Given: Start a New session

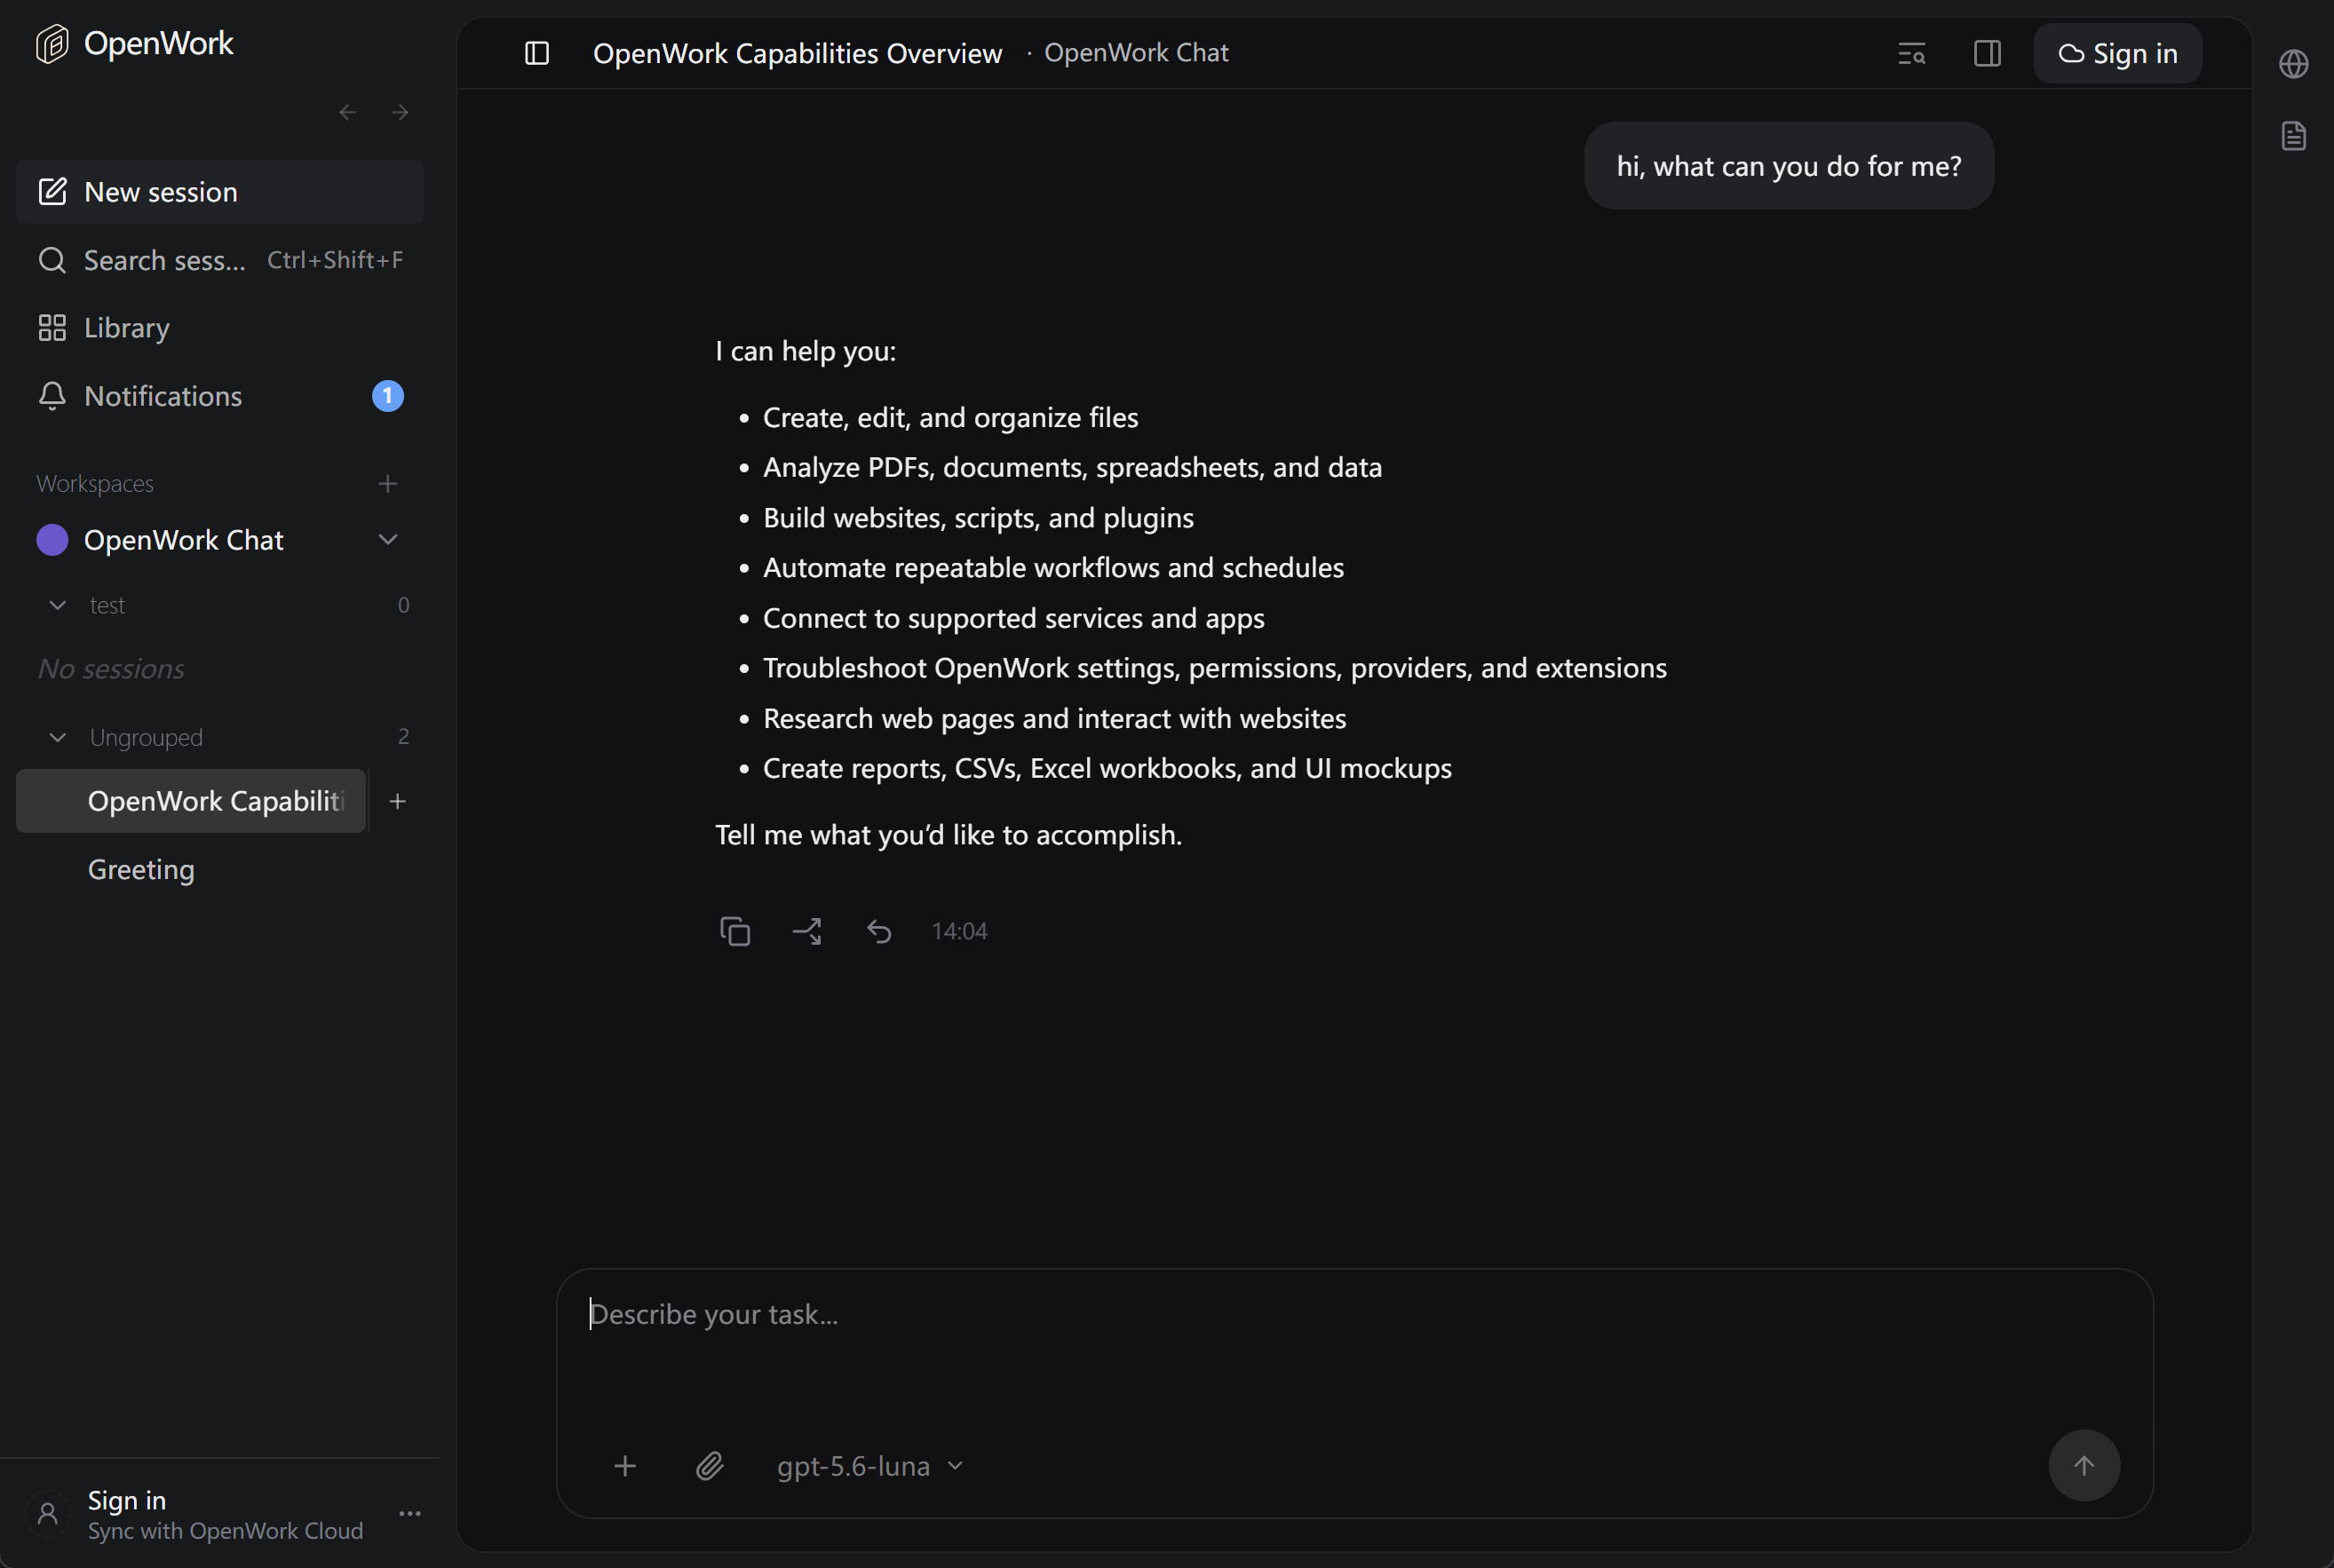Looking at the screenshot, I should 220,192.
